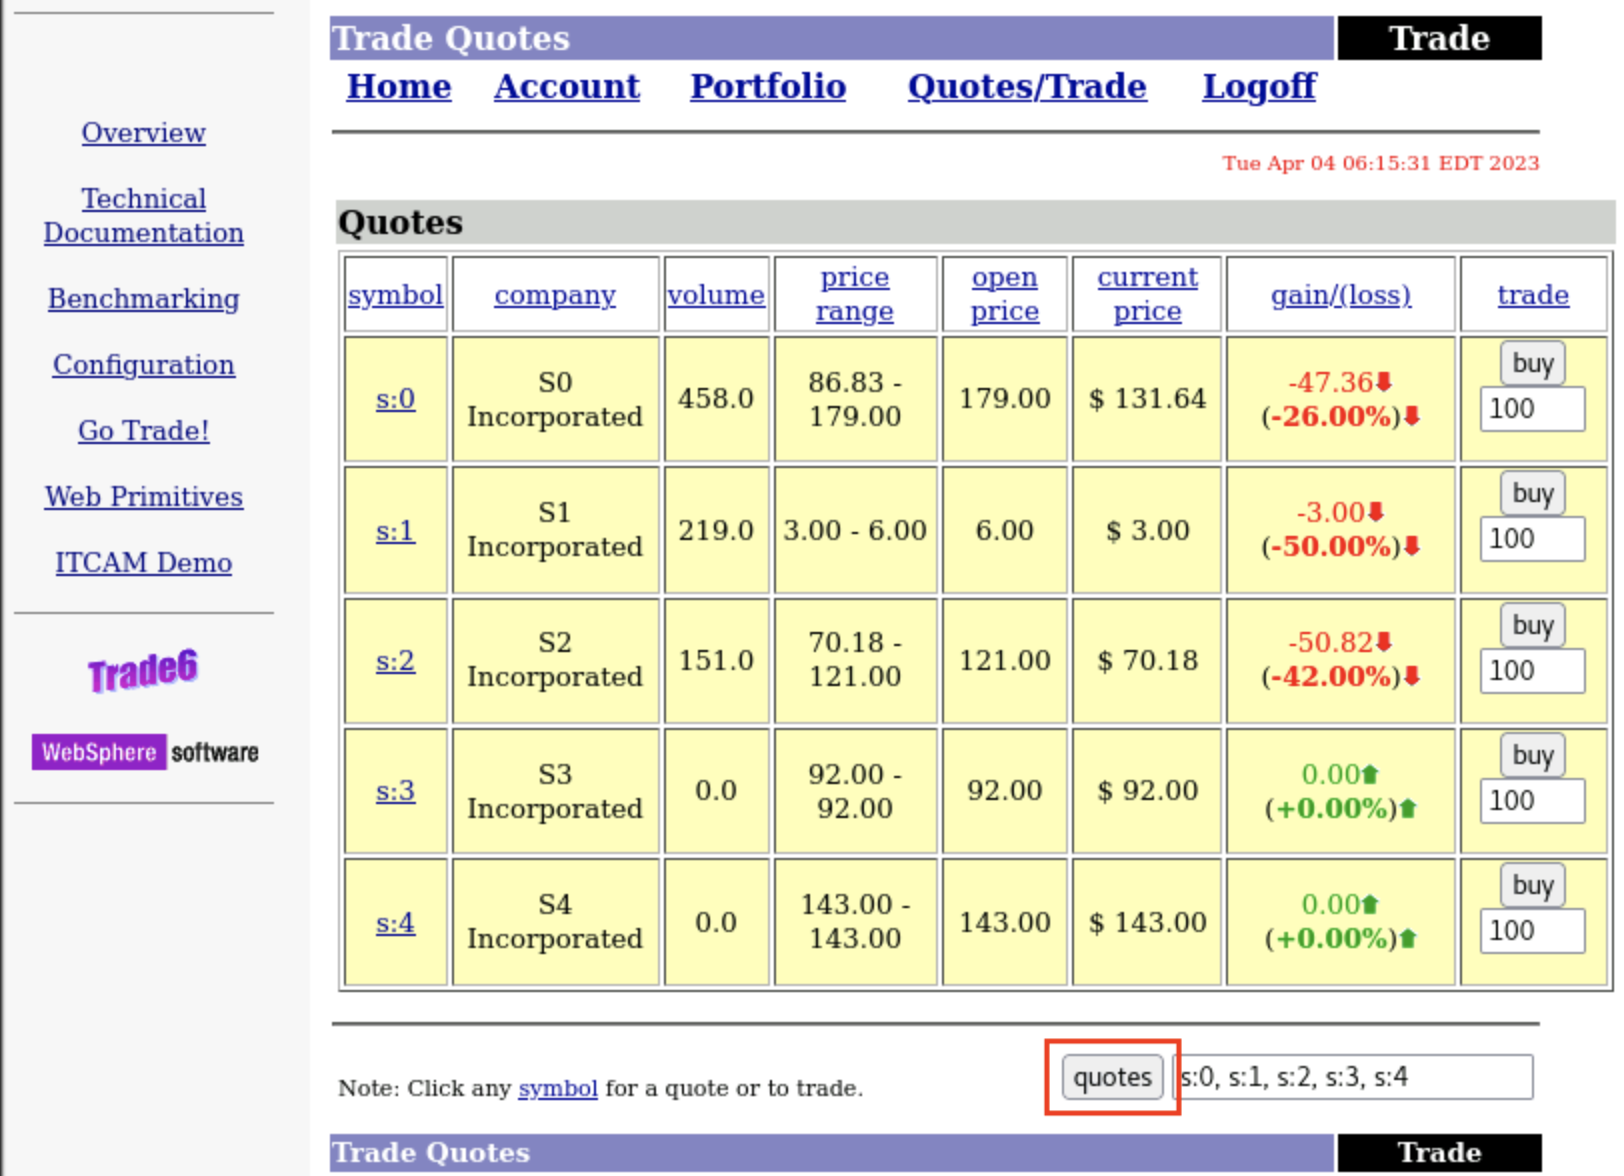Screen dimensions: 1624x1176
Task: Click Logoff in the navigation bar
Action: click(1259, 87)
